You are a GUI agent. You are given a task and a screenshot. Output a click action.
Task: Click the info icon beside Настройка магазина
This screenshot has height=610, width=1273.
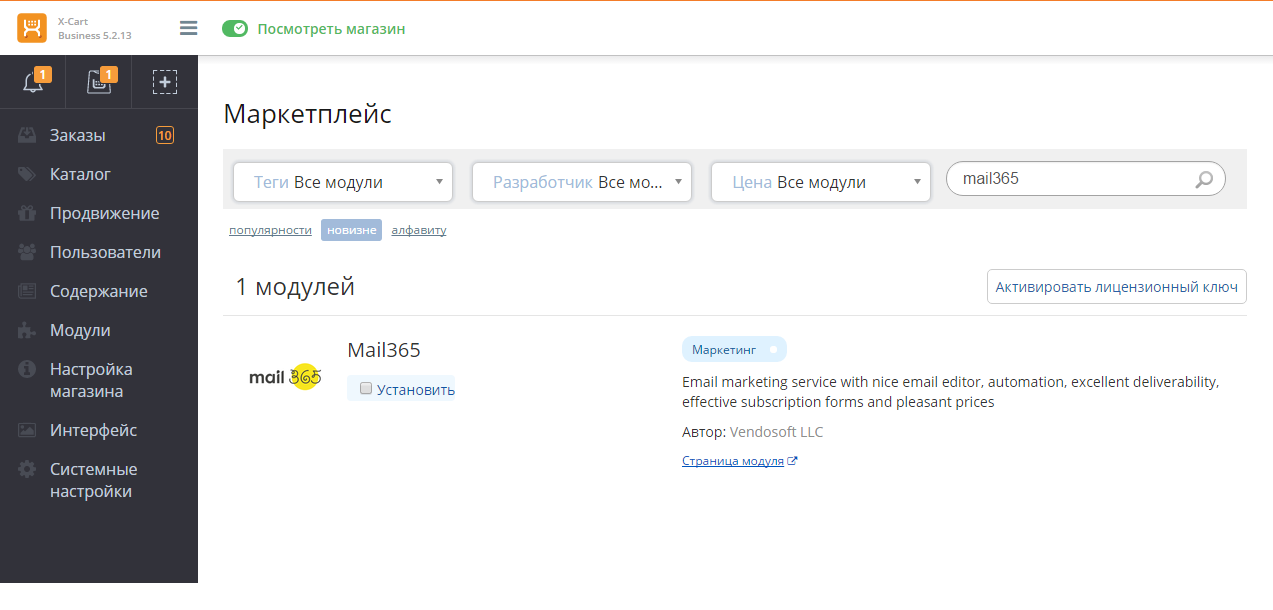27,369
